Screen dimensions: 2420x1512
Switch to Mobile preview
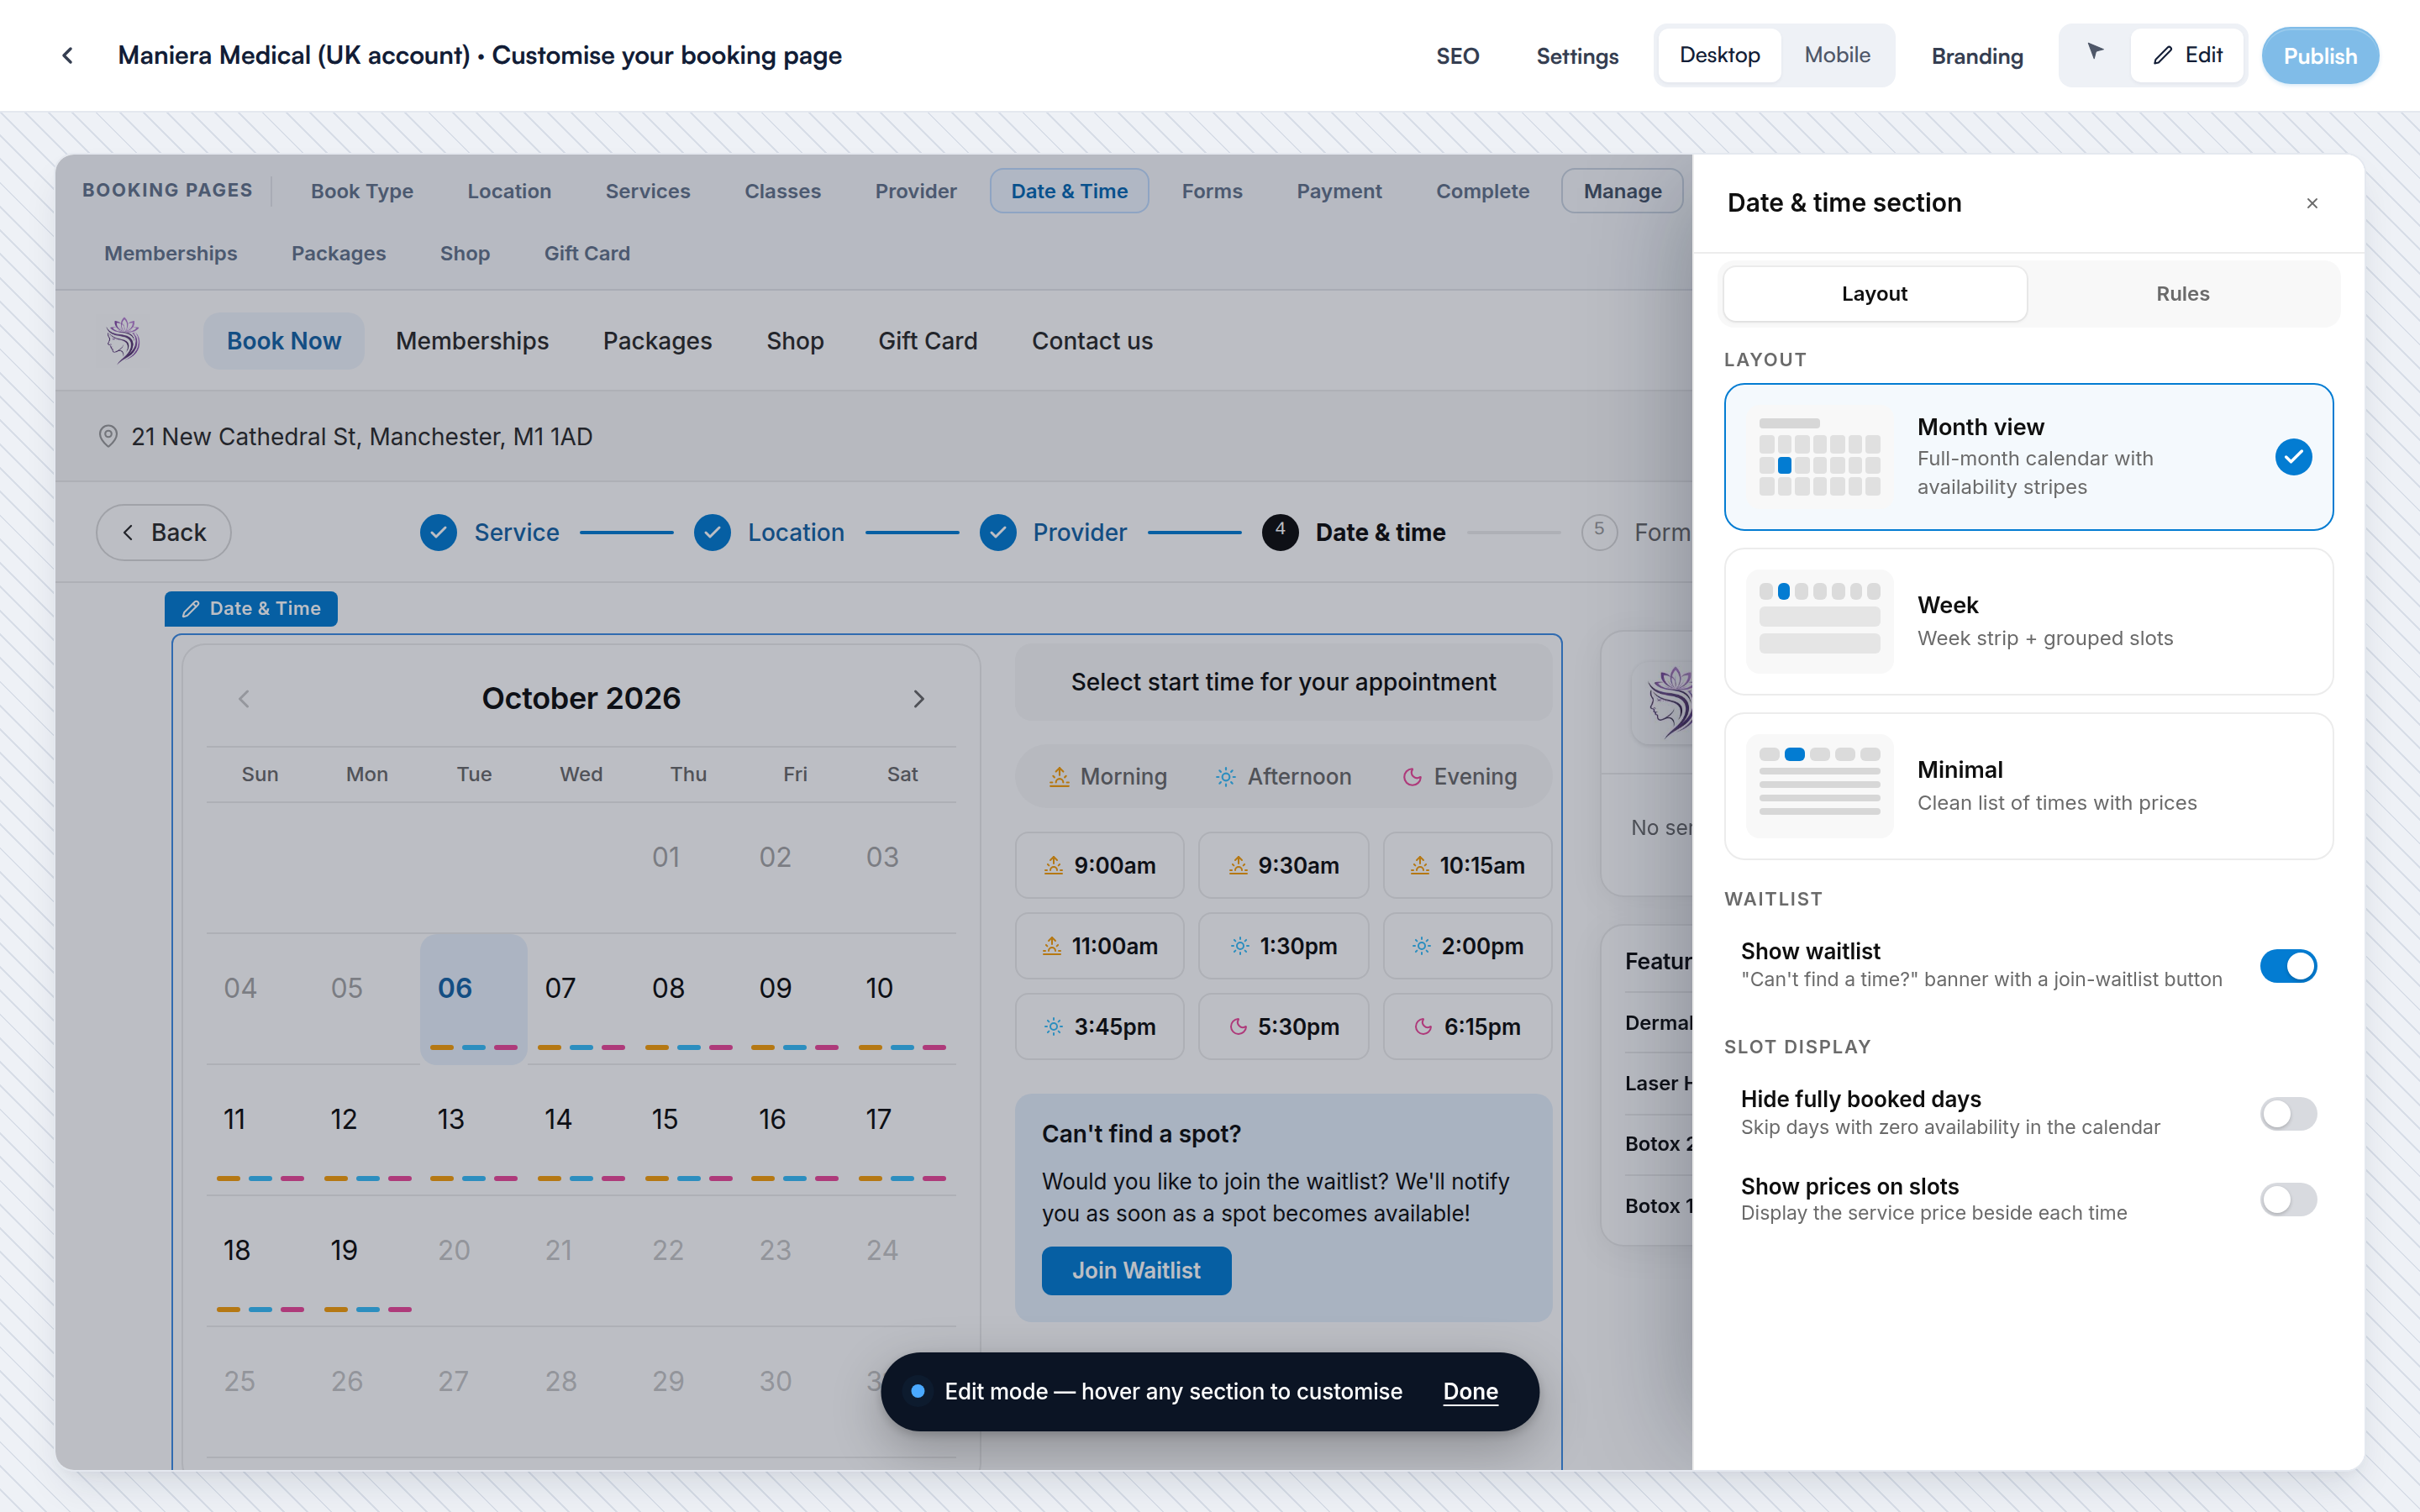point(1837,55)
